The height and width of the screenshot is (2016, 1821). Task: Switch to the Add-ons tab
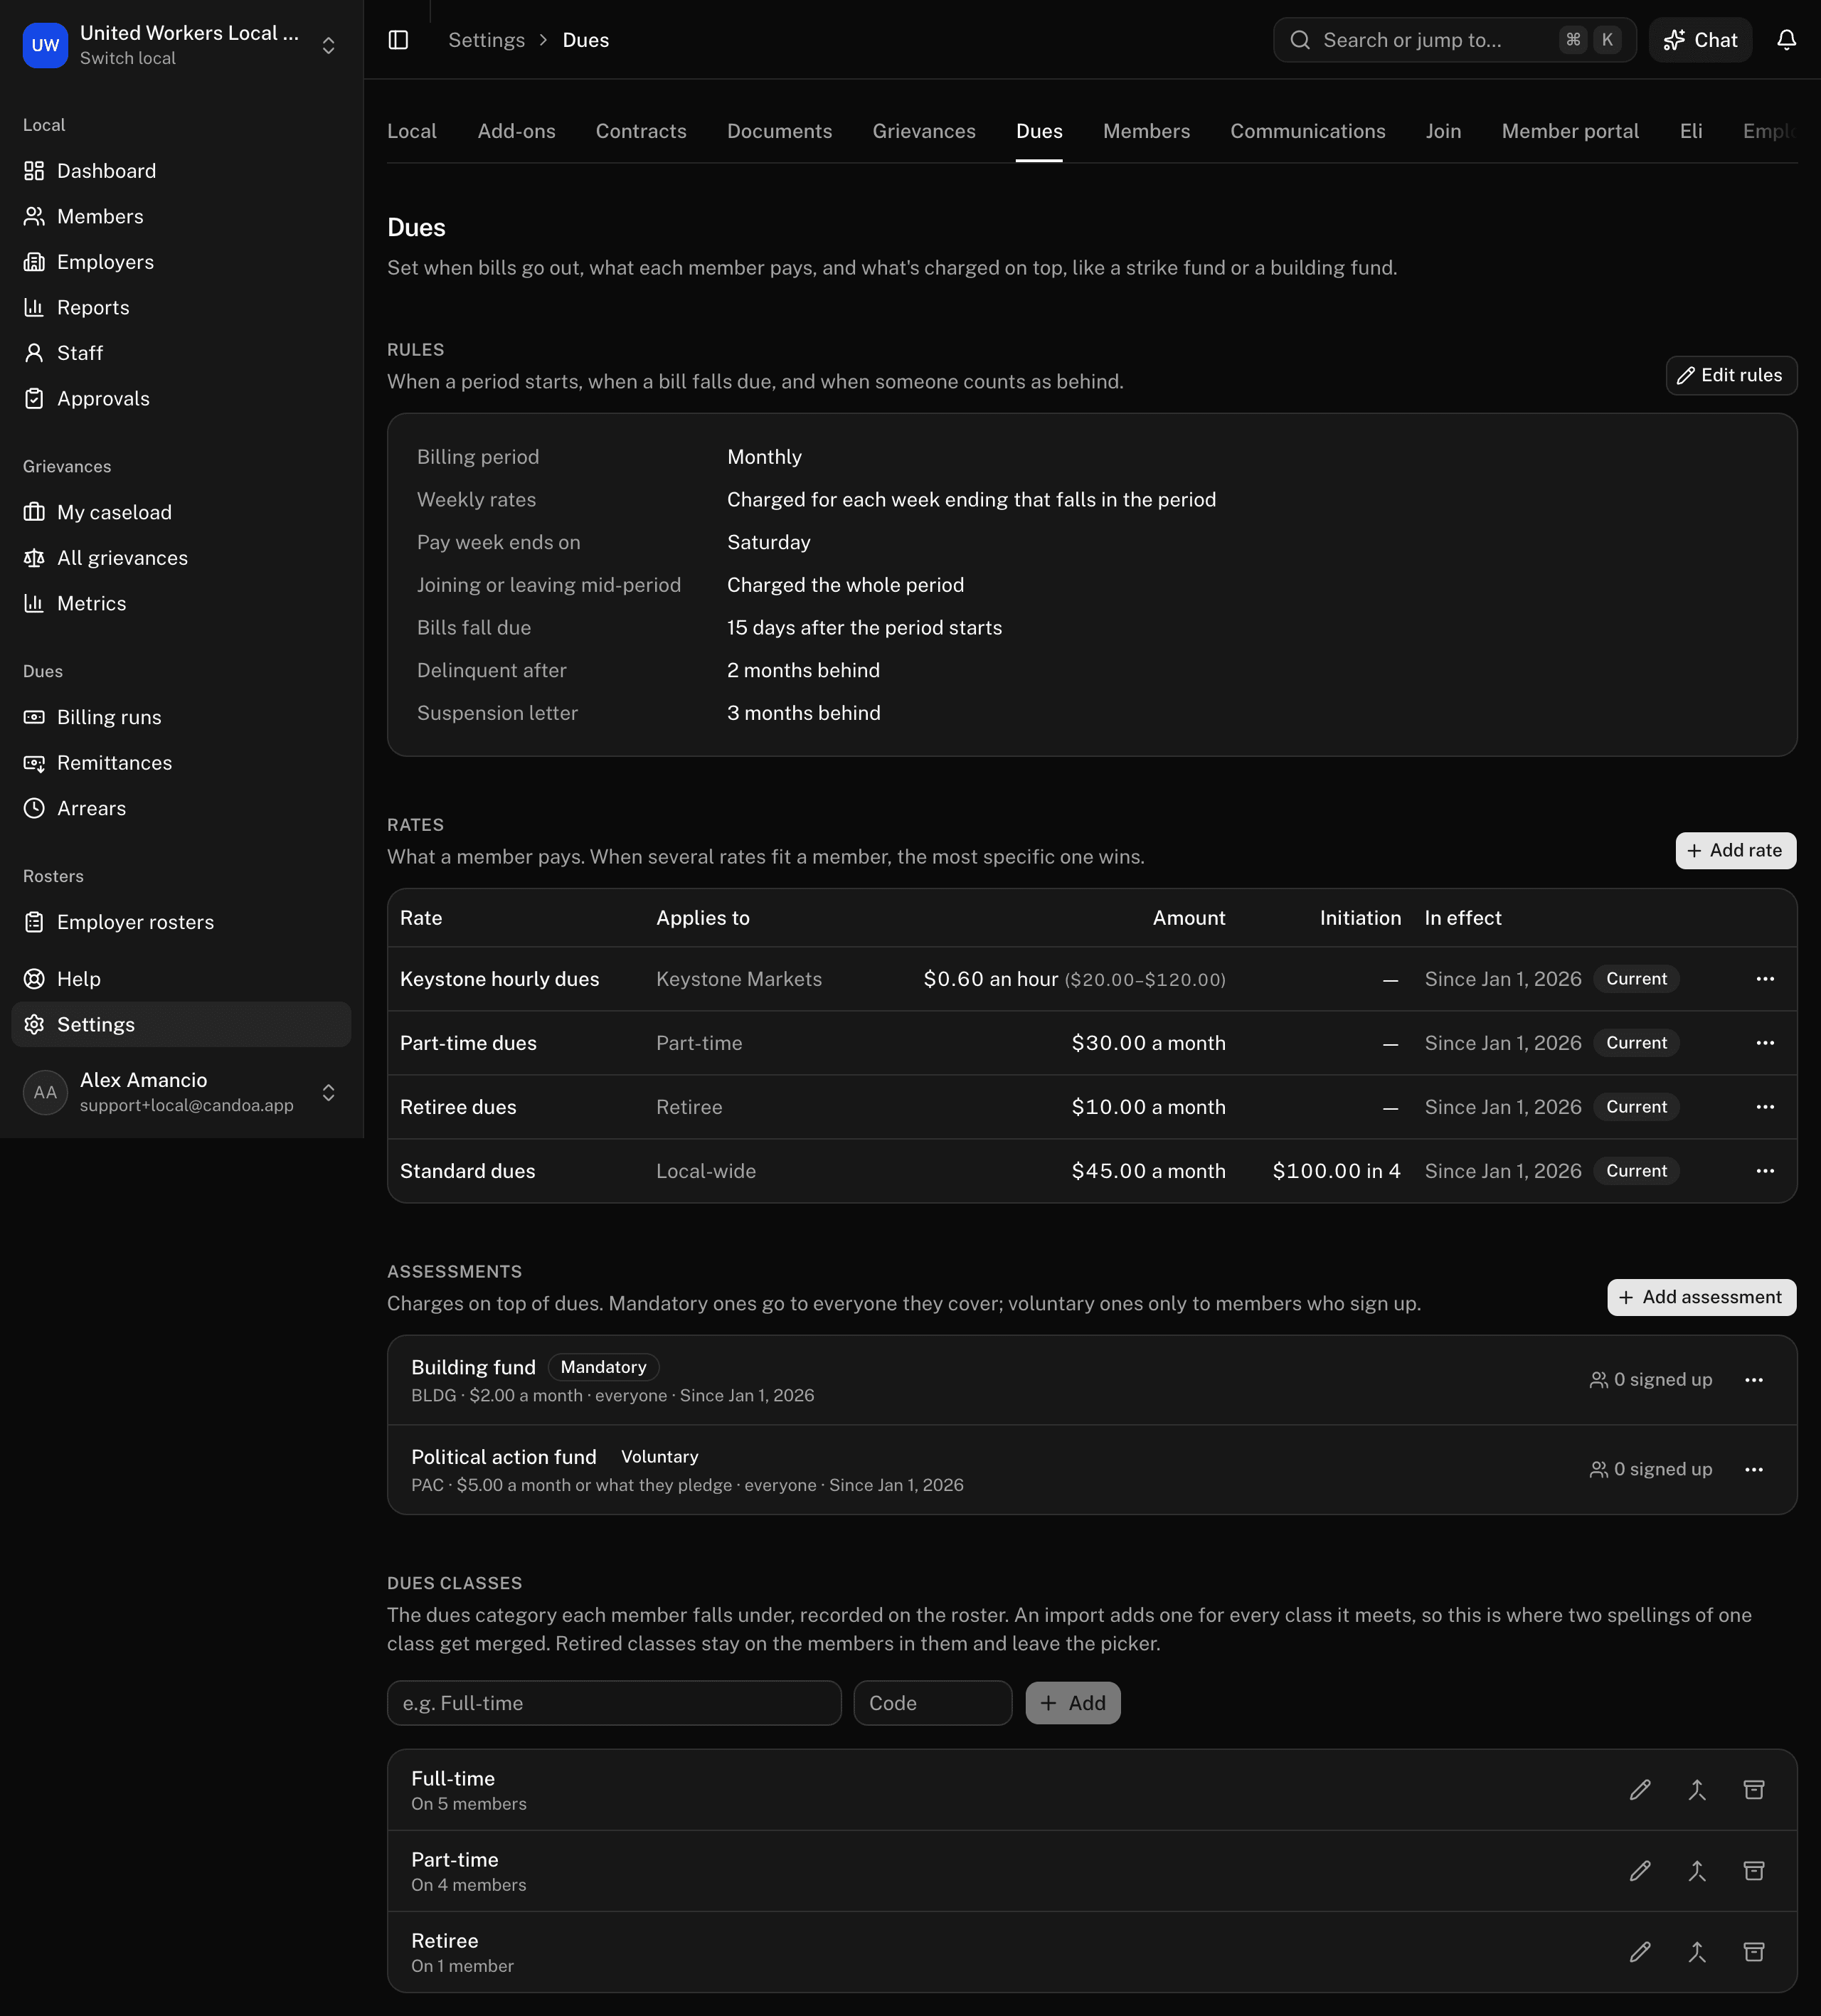click(516, 131)
